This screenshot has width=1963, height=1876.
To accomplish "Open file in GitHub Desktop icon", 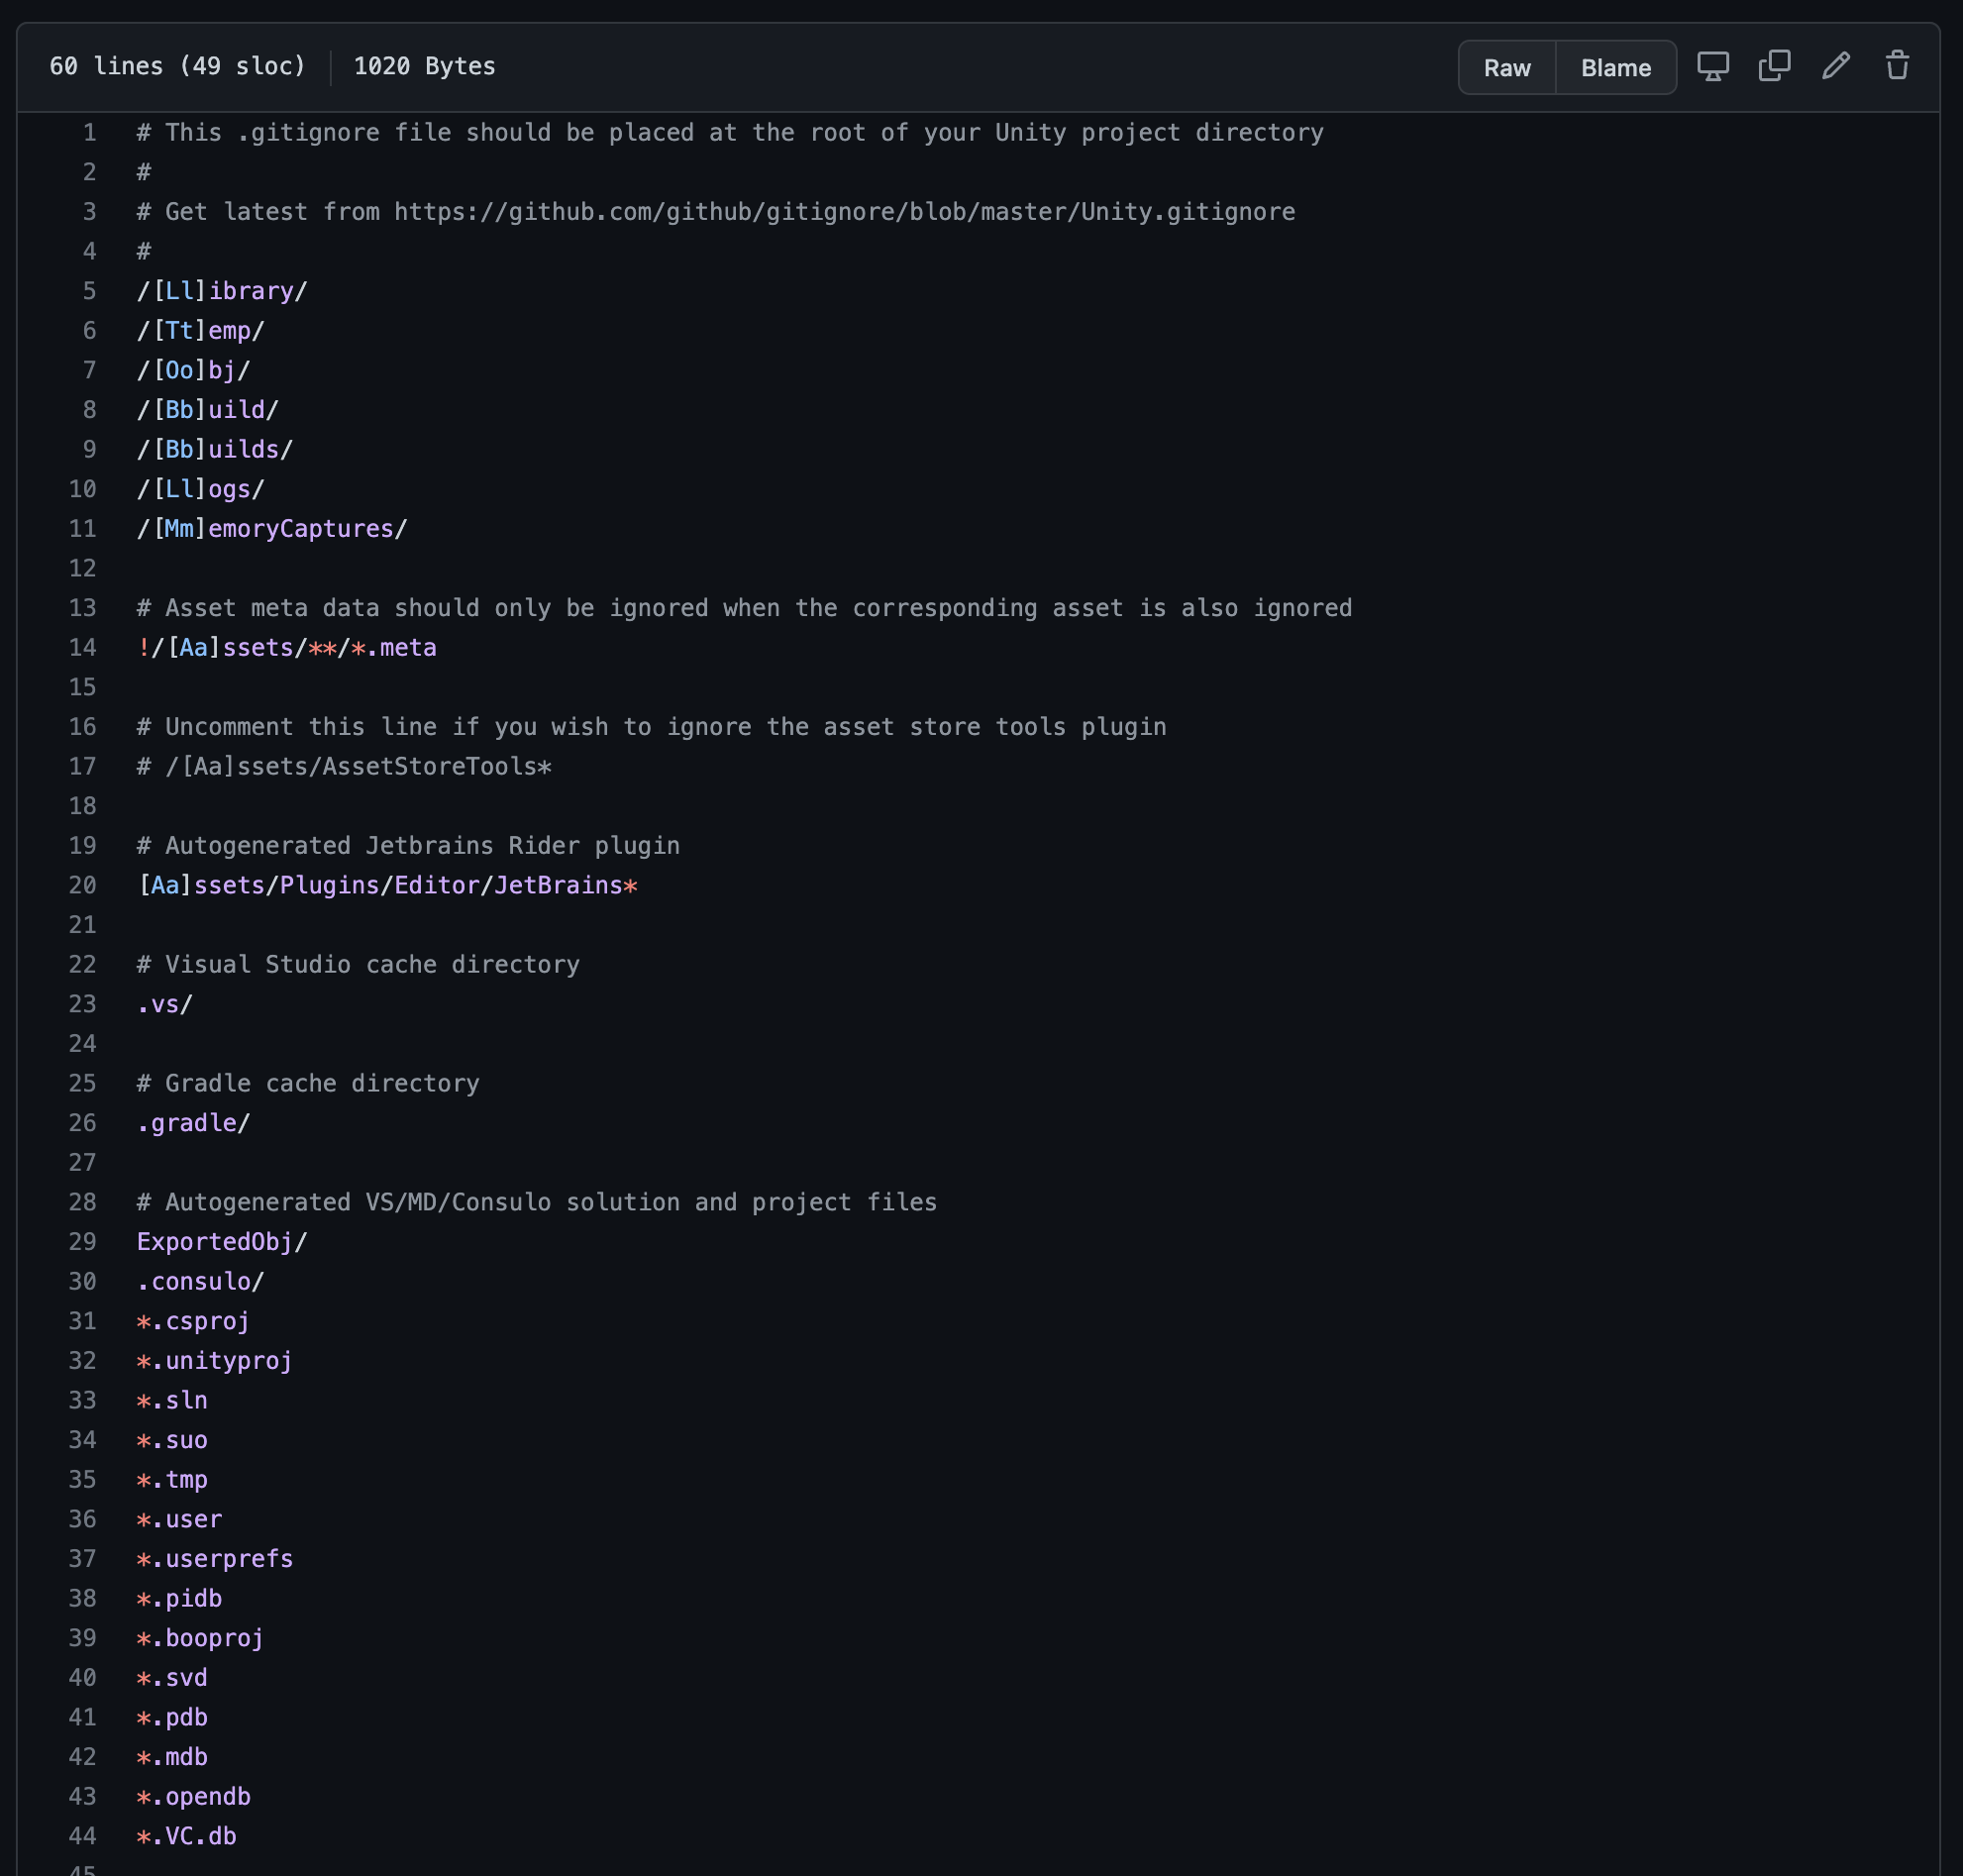I will click(x=1712, y=67).
